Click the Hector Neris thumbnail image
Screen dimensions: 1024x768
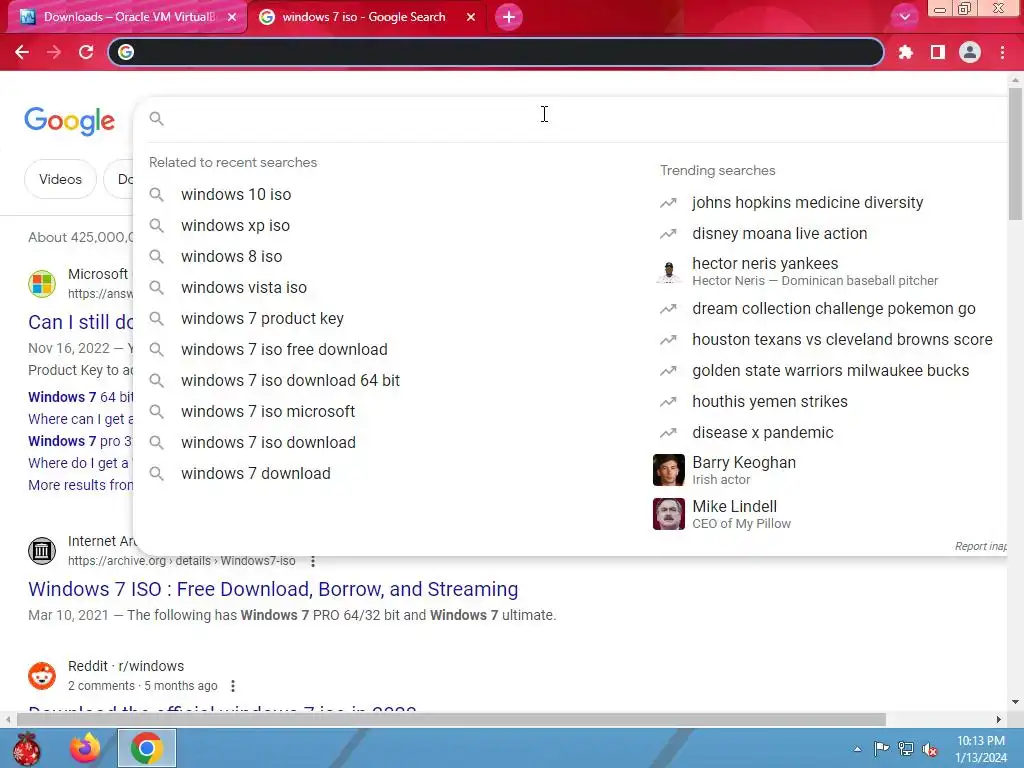pyautogui.click(x=669, y=272)
